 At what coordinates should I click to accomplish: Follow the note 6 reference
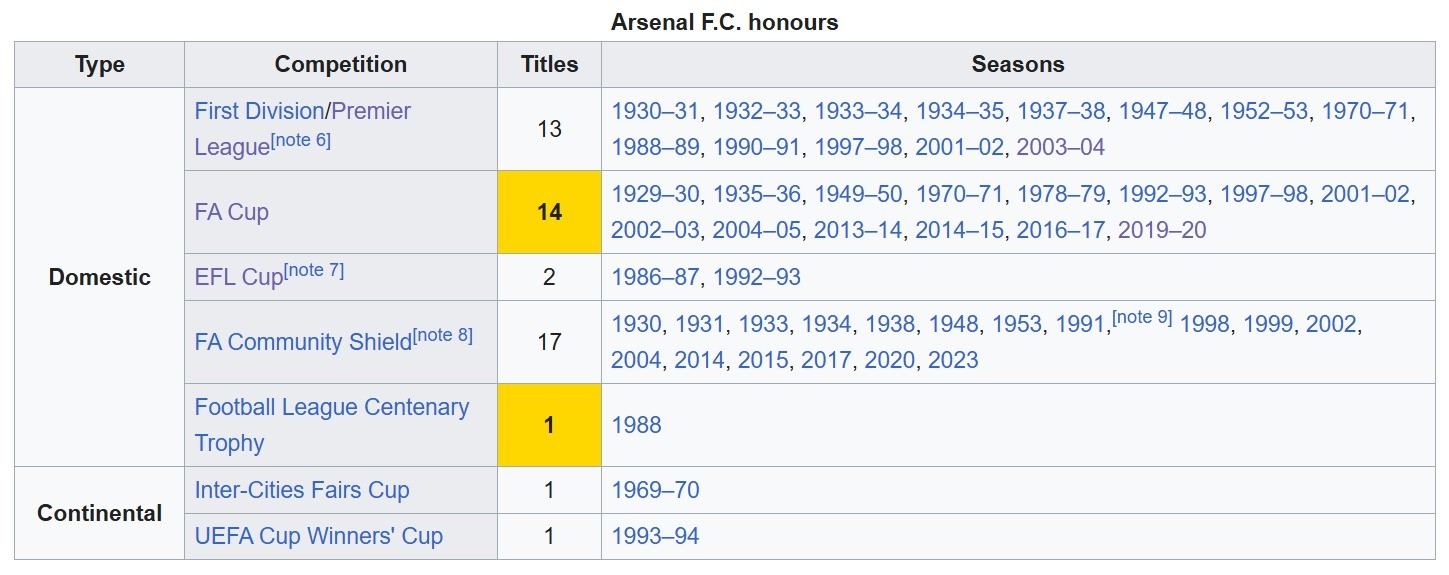301,140
